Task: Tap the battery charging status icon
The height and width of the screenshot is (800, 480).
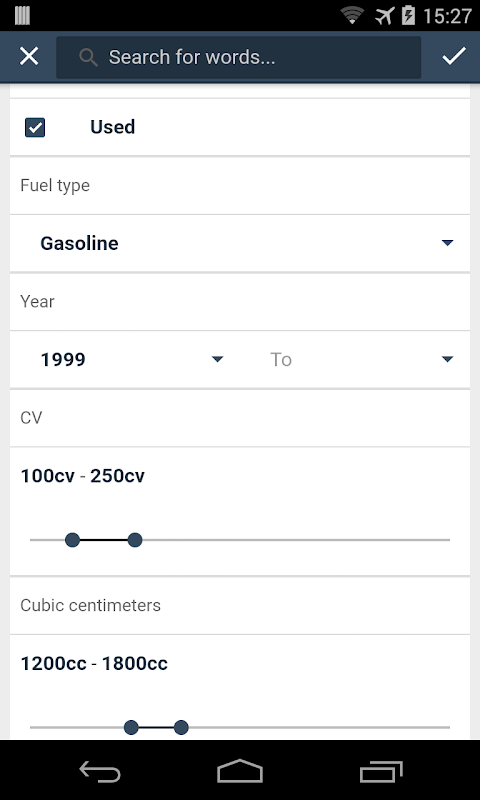Action: (408, 15)
